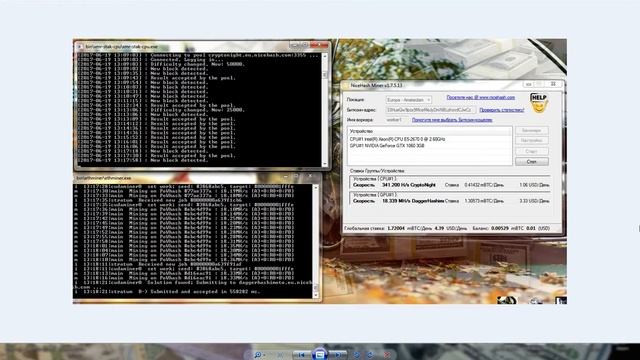640x360 pixels.
Task: Open the check statistics link
Action: pyautogui.click(x=502, y=110)
